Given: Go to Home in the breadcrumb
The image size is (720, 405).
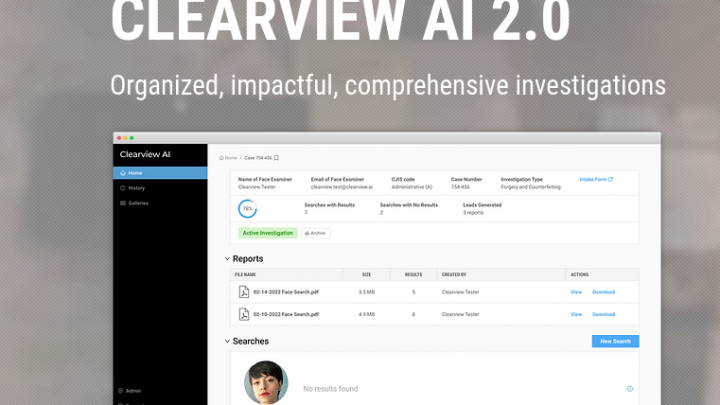Looking at the screenshot, I should pyautogui.click(x=228, y=158).
